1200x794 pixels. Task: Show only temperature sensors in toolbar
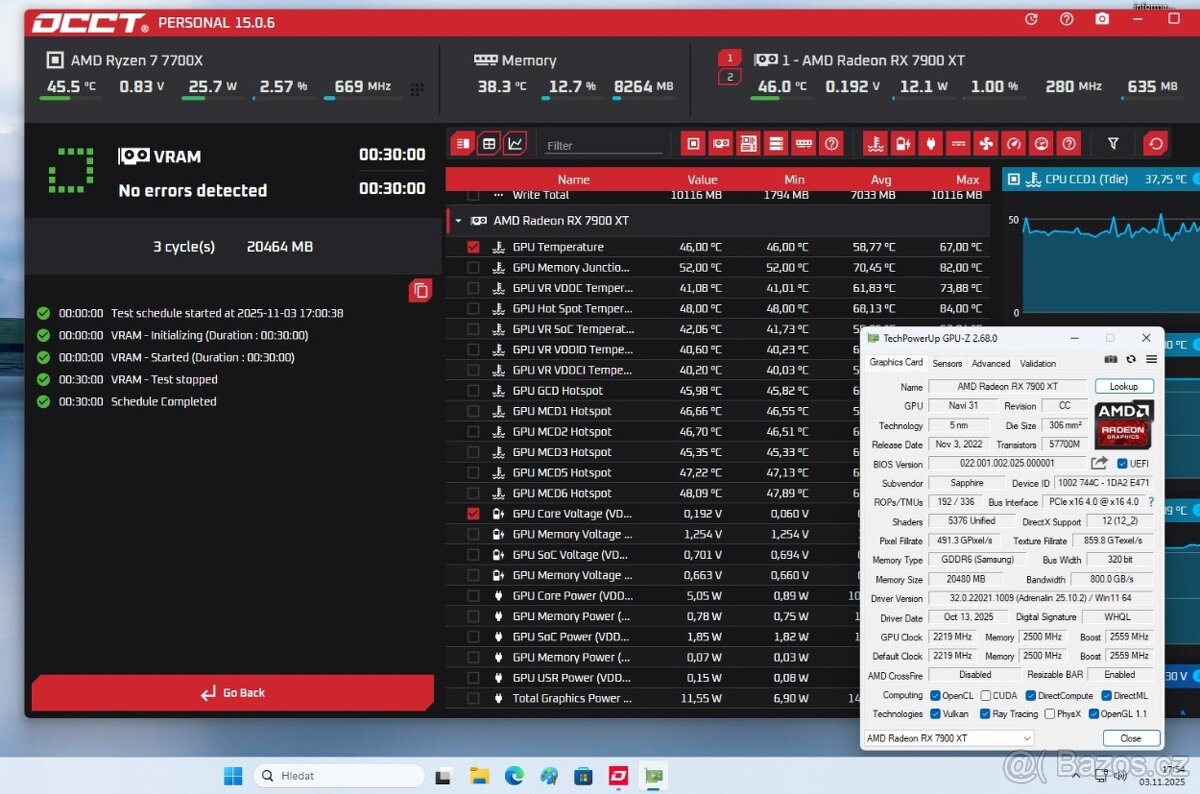[x=875, y=144]
